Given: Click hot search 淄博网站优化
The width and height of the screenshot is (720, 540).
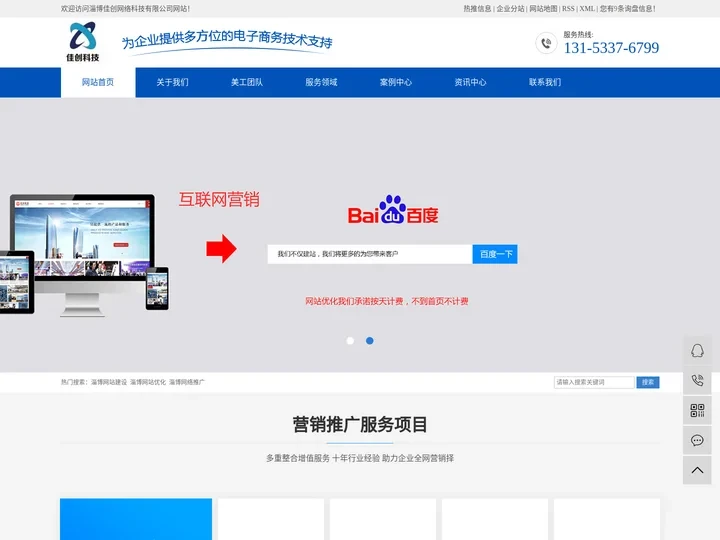Looking at the screenshot, I should [148, 382].
